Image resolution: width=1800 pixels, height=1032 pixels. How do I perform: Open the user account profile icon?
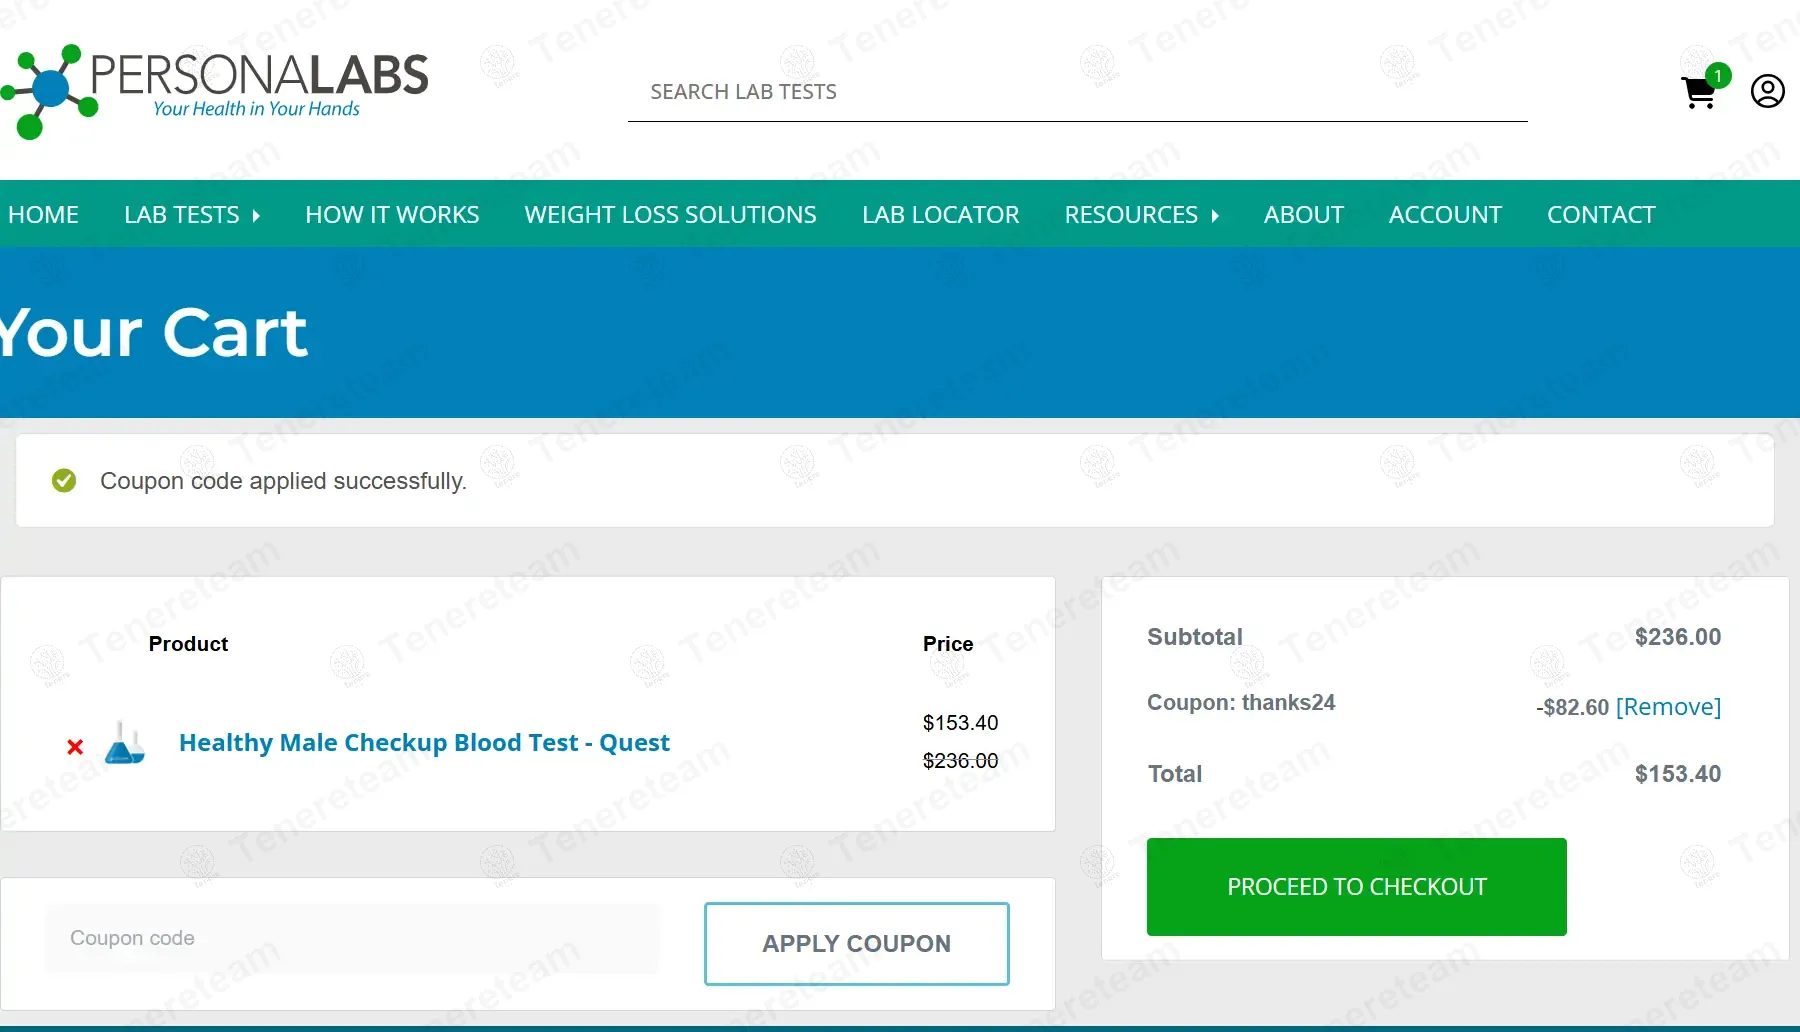1767,91
